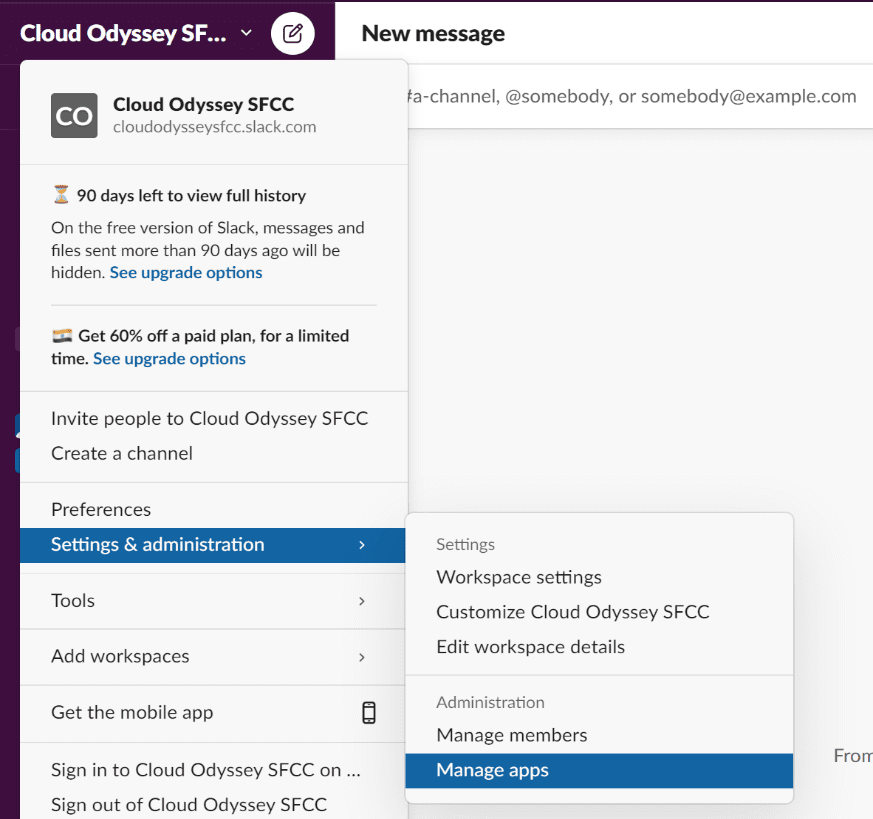
Task: Open Manage members option
Action: pyautogui.click(x=511, y=735)
